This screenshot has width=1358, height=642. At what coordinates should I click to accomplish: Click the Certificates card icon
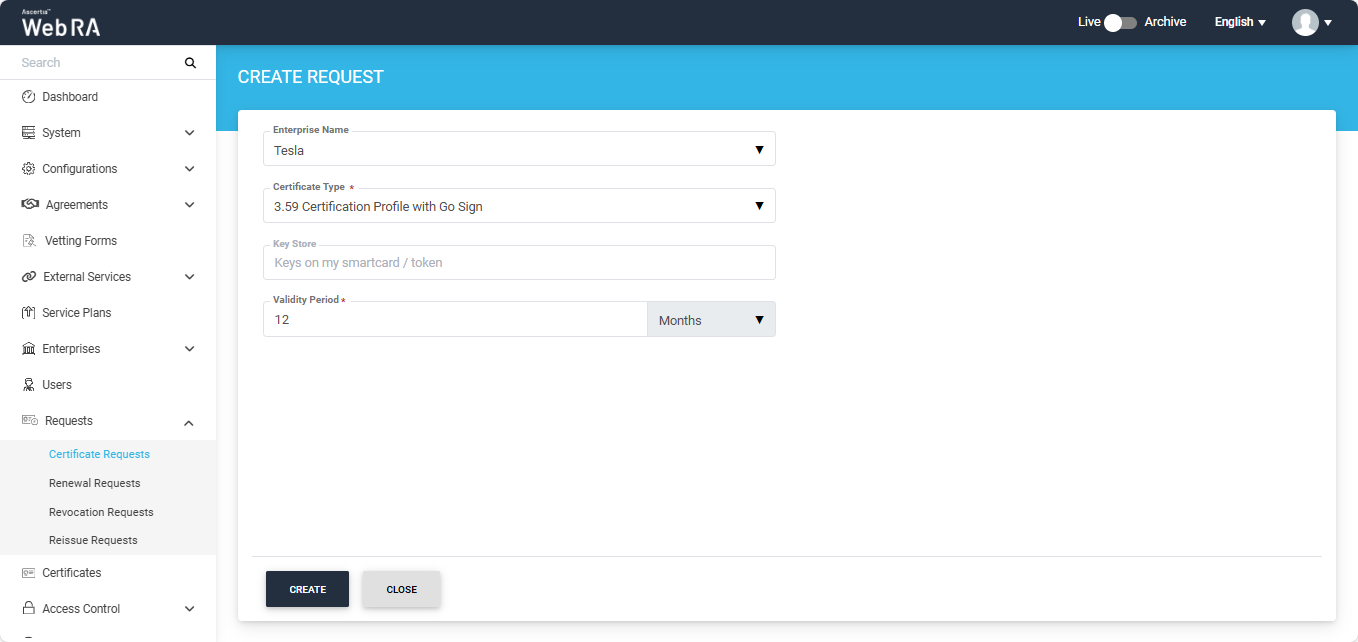click(x=28, y=573)
